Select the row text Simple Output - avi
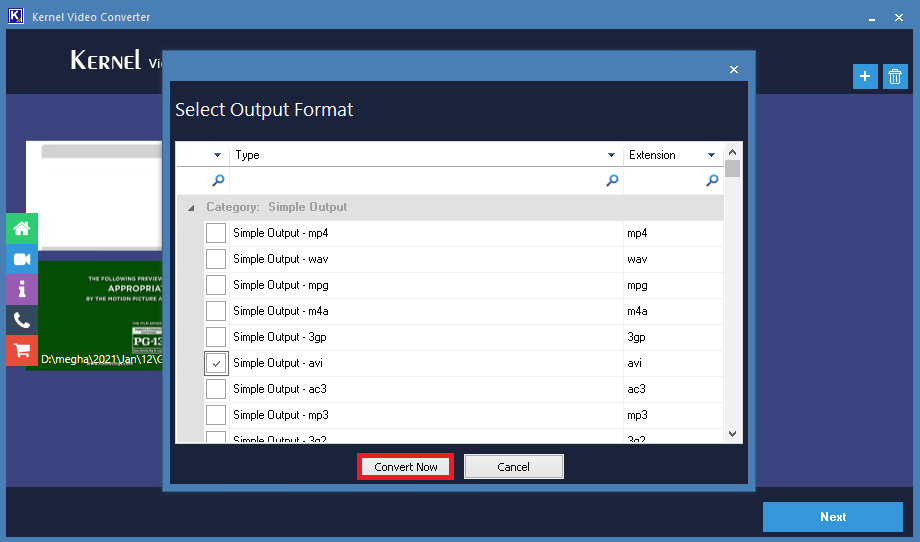This screenshot has width=920, height=542. click(278, 363)
